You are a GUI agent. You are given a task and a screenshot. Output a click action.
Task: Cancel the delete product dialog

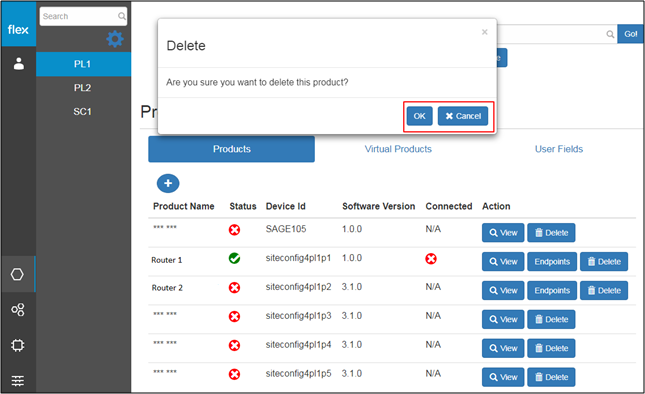tap(463, 116)
